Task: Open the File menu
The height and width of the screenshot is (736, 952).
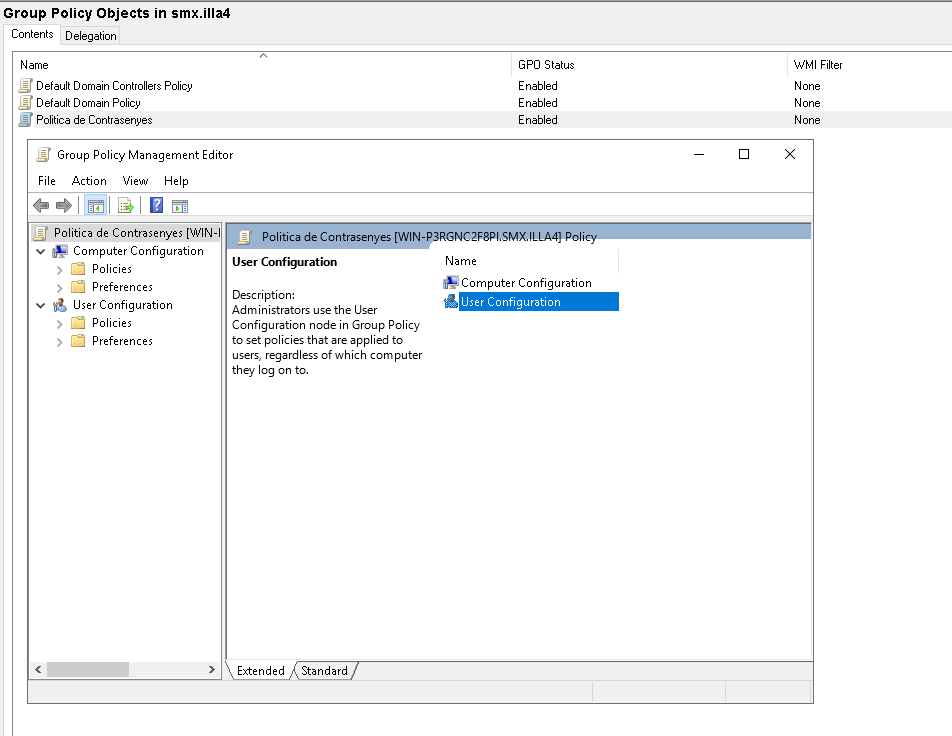Action: 47,181
